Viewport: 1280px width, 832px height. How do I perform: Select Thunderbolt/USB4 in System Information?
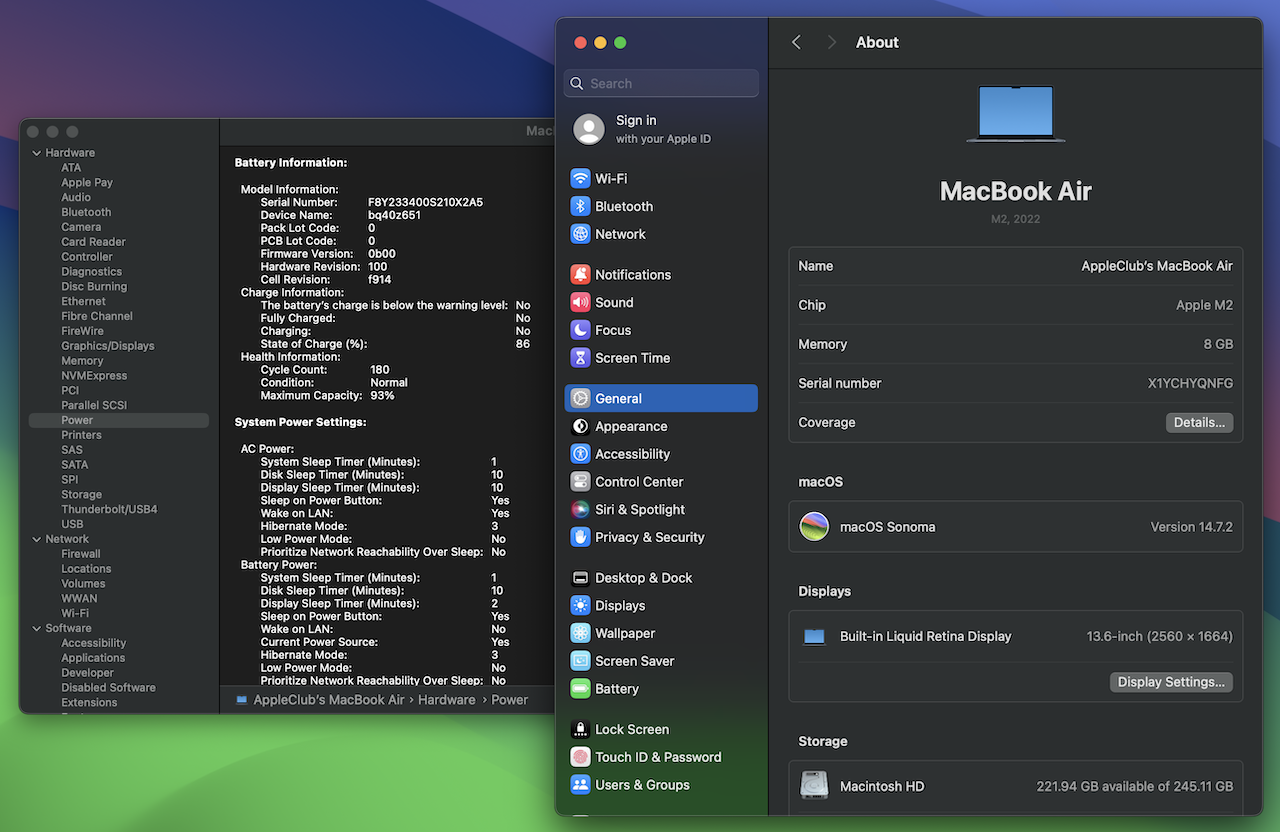[109, 509]
